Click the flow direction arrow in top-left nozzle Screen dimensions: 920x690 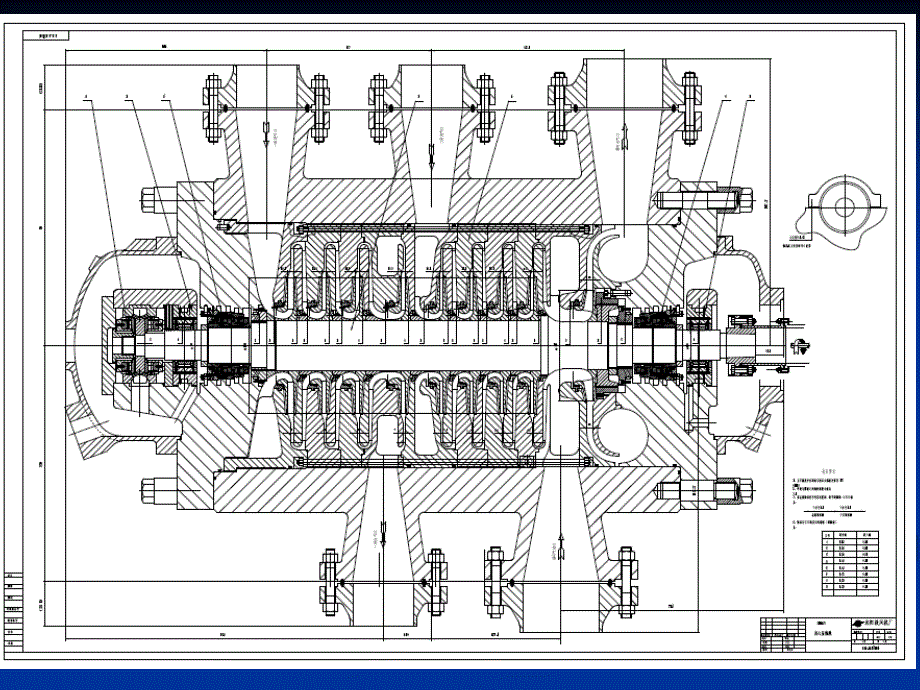point(267,133)
